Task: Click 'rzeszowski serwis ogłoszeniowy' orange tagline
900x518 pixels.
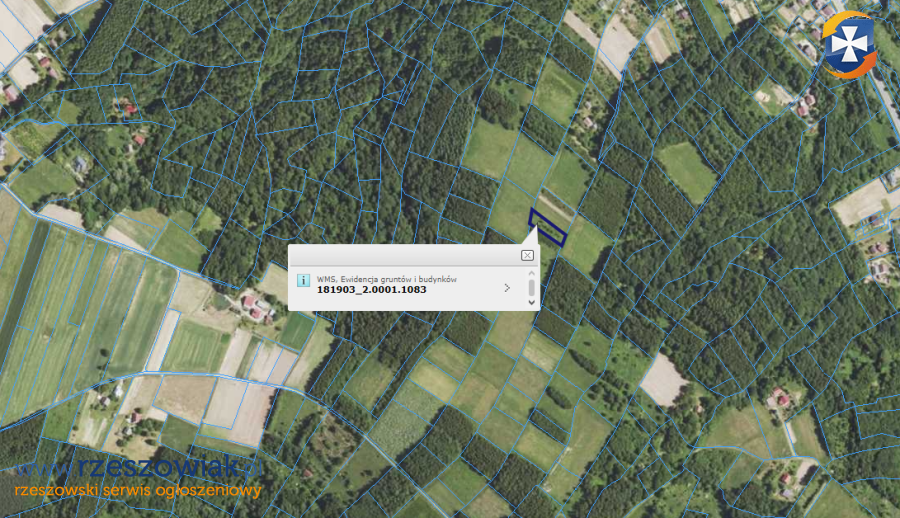Action: point(137,491)
